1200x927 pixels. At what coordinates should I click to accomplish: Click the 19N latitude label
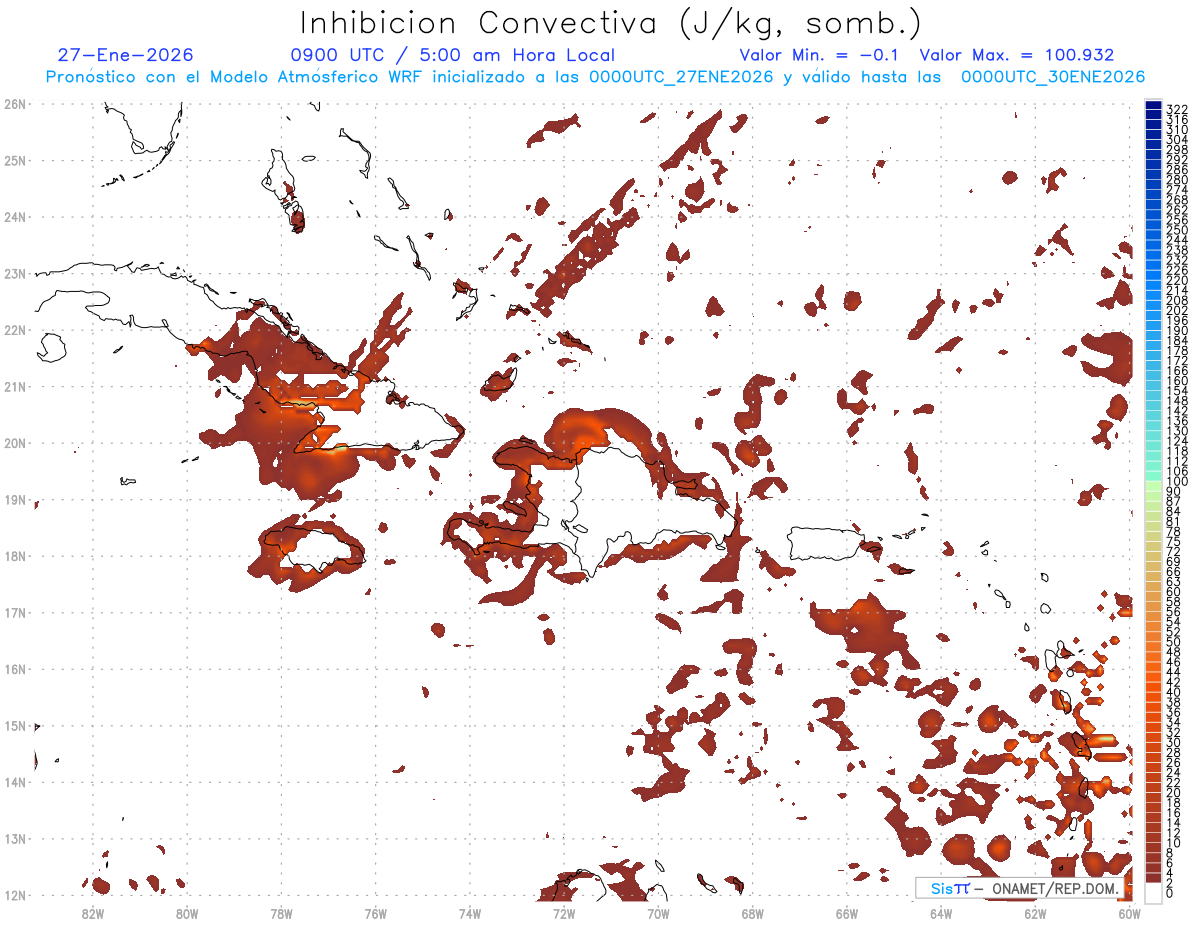click(x=15, y=499)
